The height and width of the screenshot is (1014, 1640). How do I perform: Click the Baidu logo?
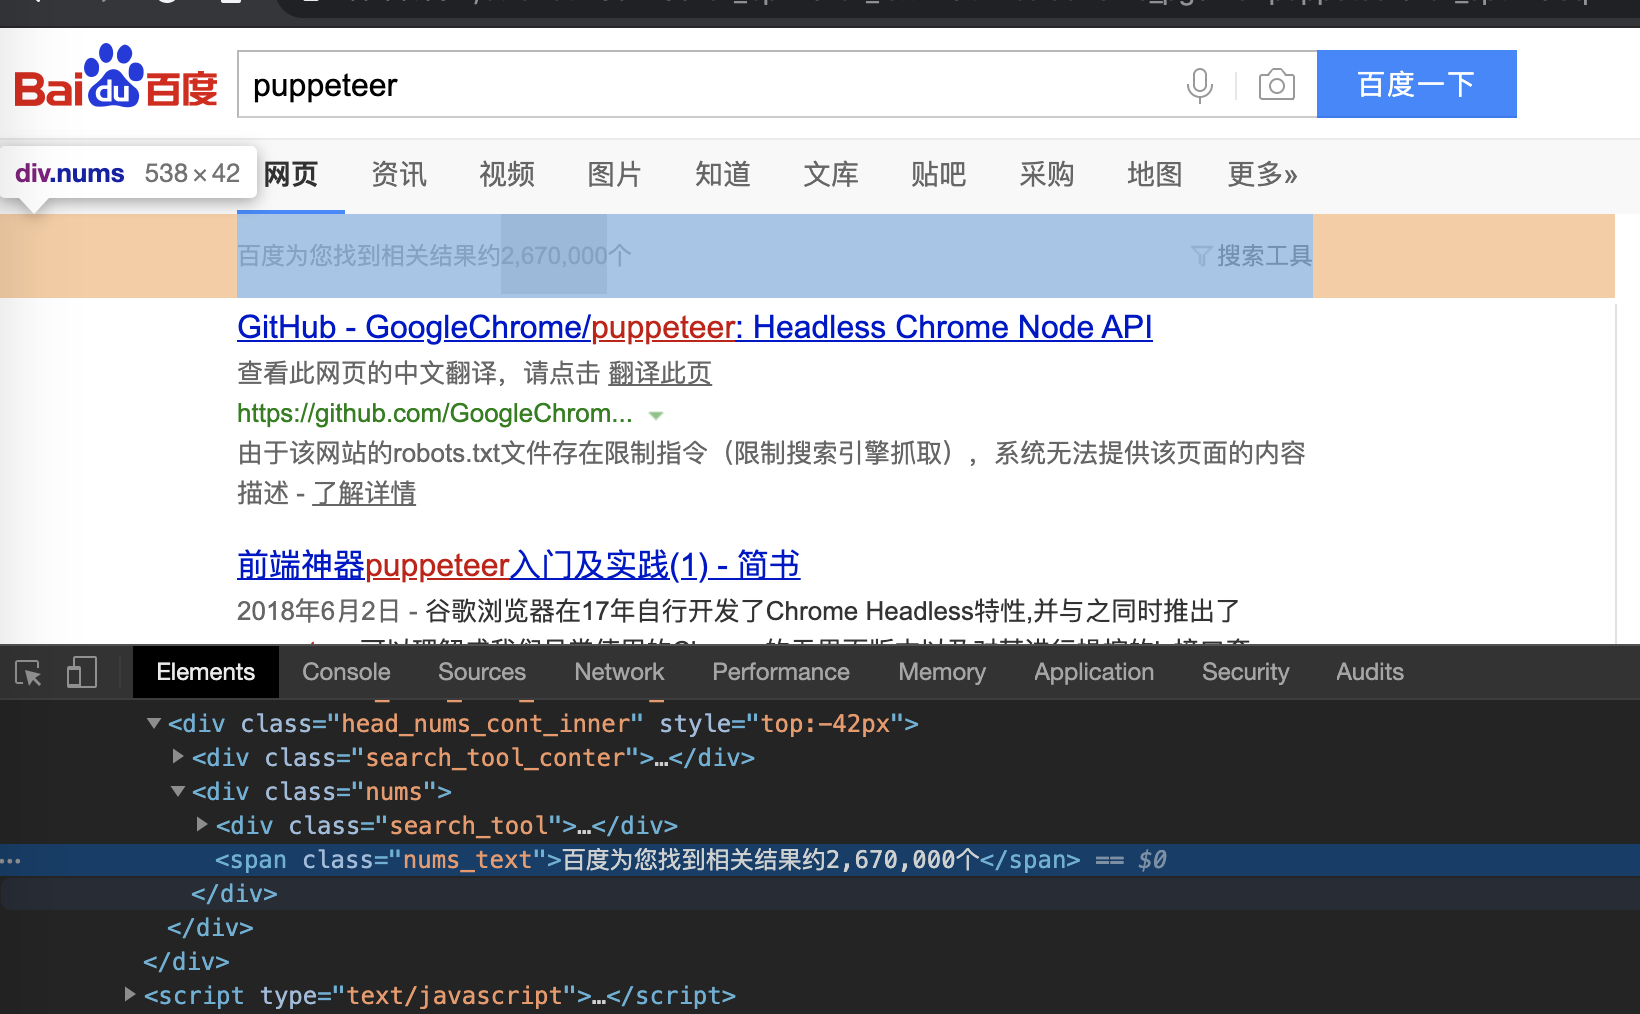click(115, 77)
